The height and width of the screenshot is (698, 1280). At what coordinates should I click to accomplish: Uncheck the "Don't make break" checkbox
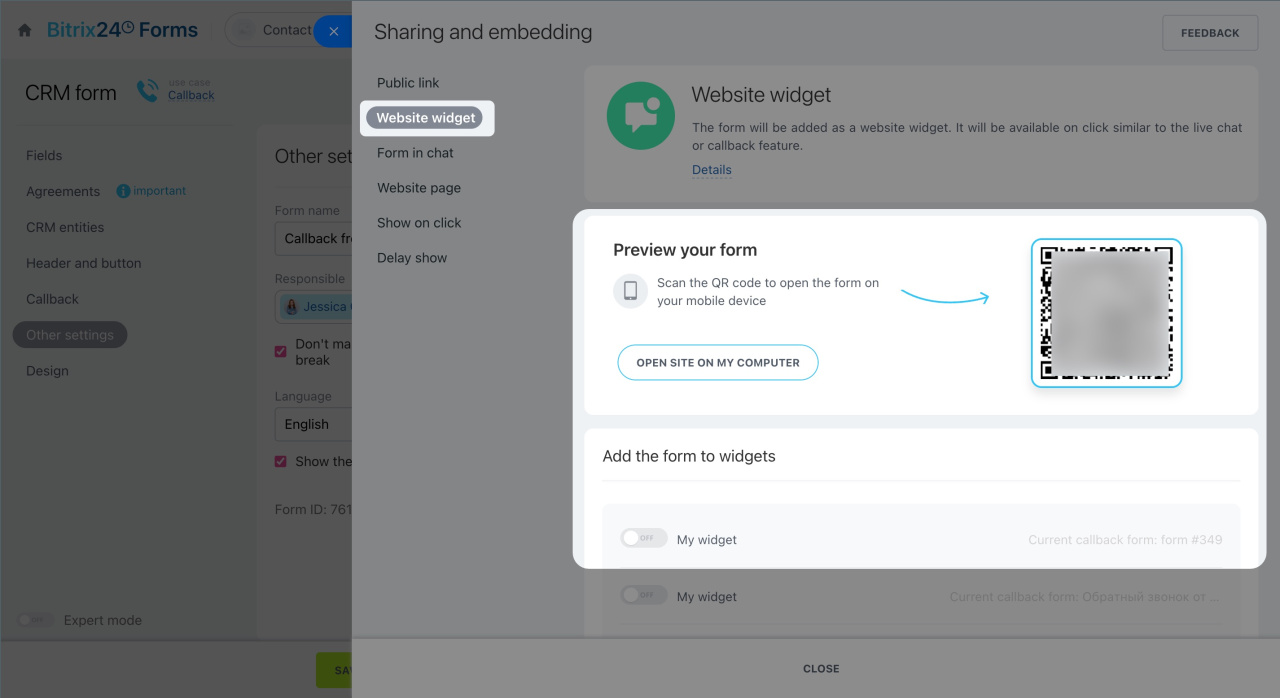281,351
